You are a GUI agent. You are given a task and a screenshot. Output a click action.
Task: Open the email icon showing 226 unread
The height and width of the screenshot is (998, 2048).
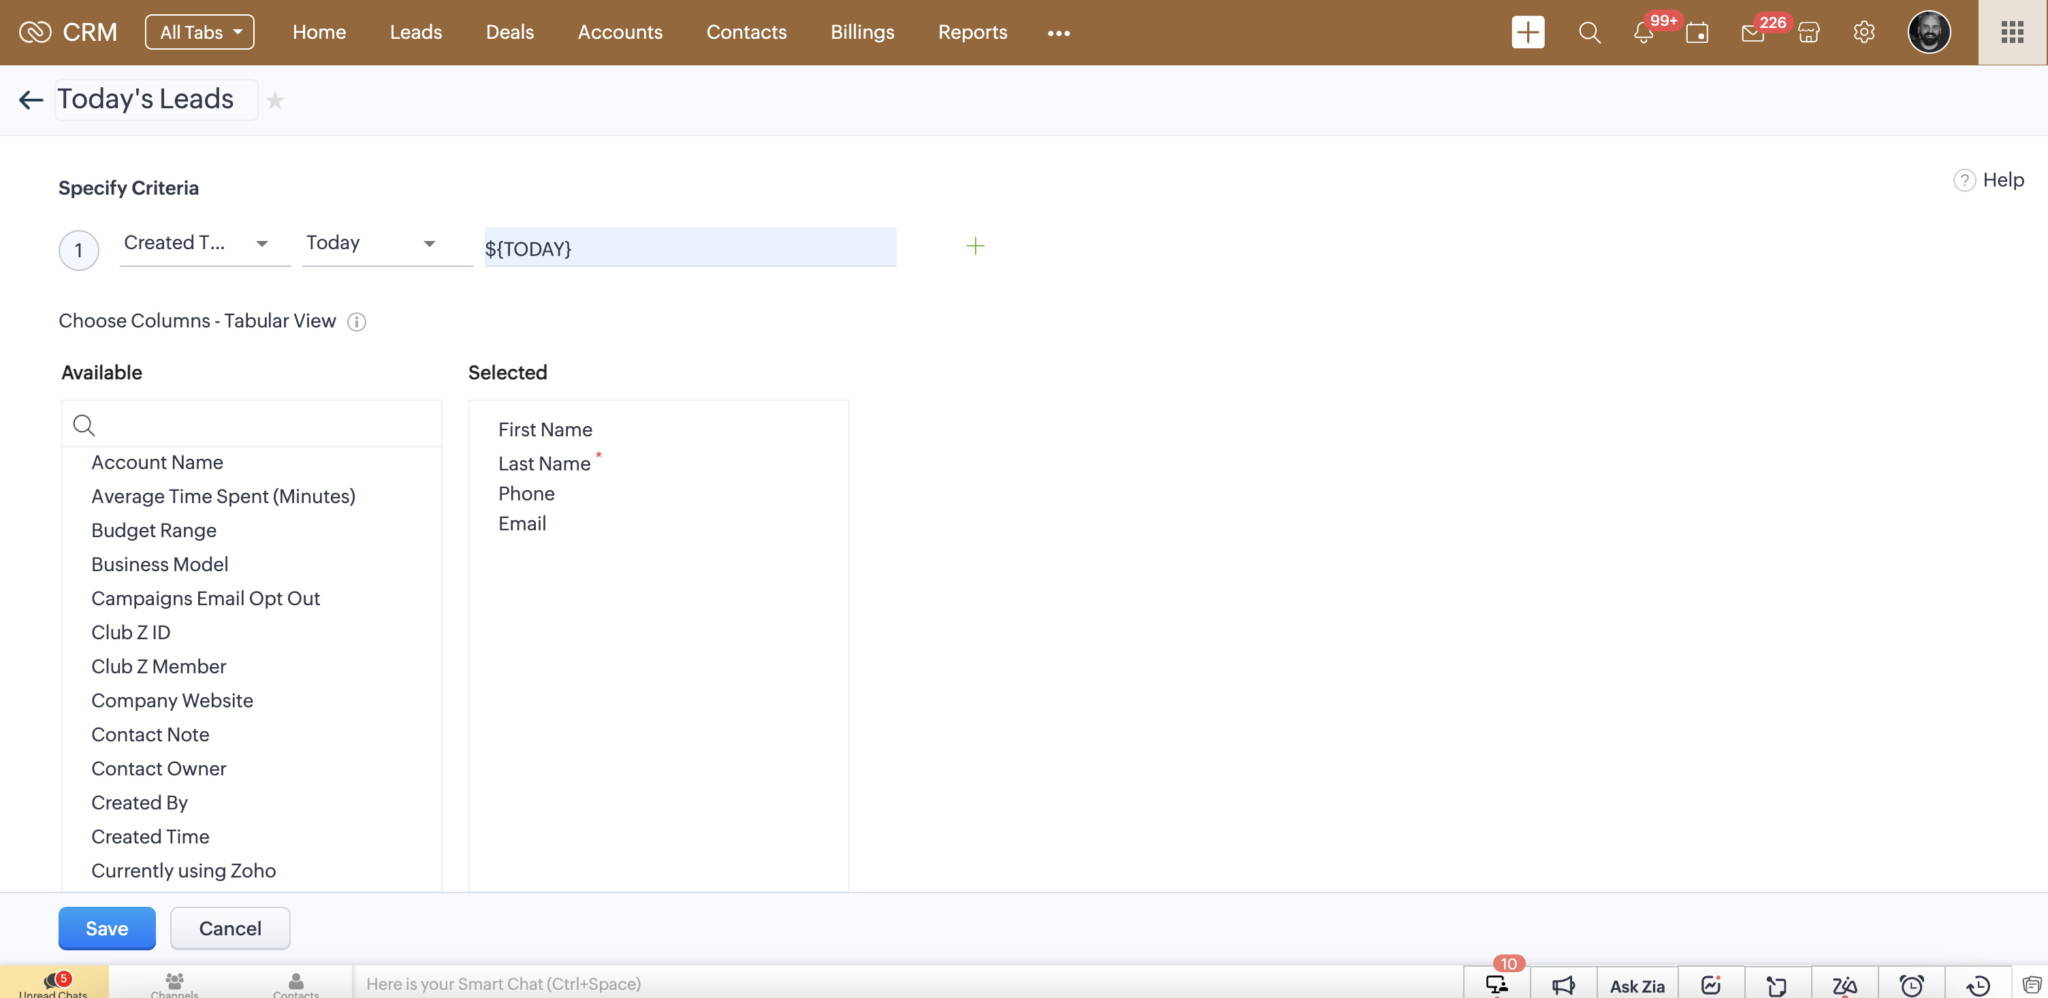[x=1751, y=34]
